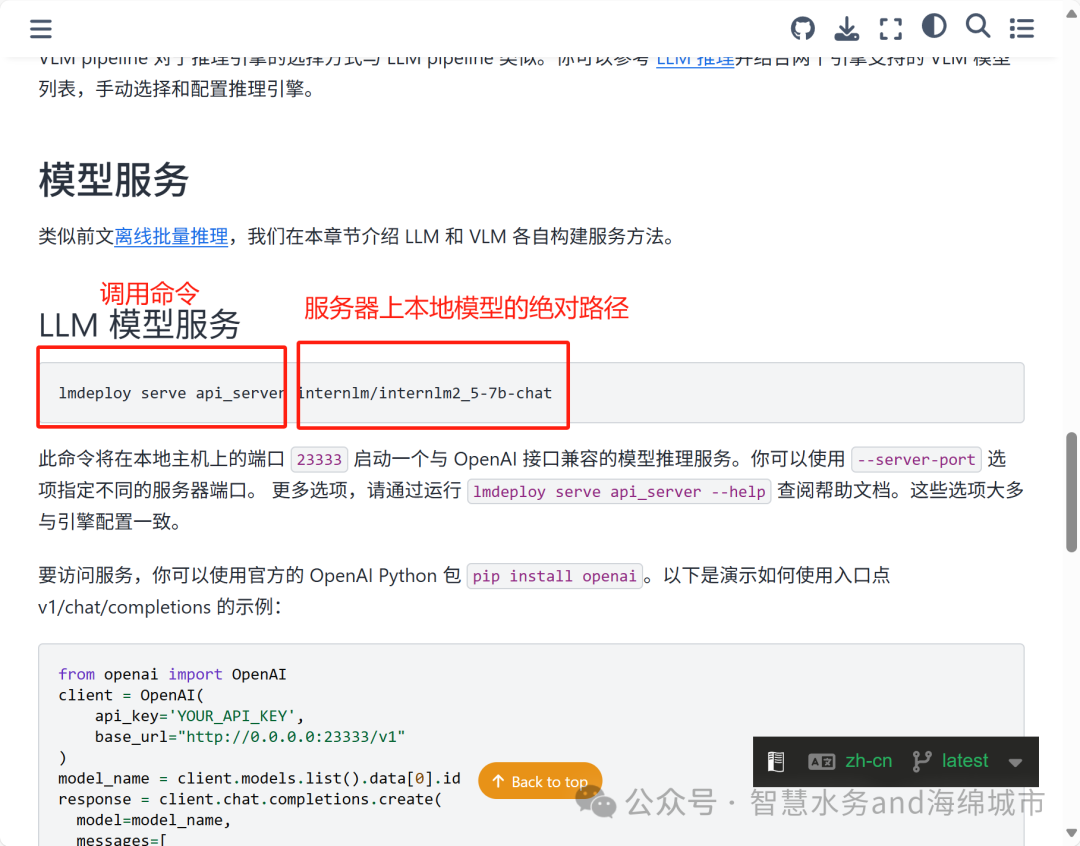
Task: Click the lmdeploy serve api_server --help code
Action: pyautogui.click(x=619, y=491)
